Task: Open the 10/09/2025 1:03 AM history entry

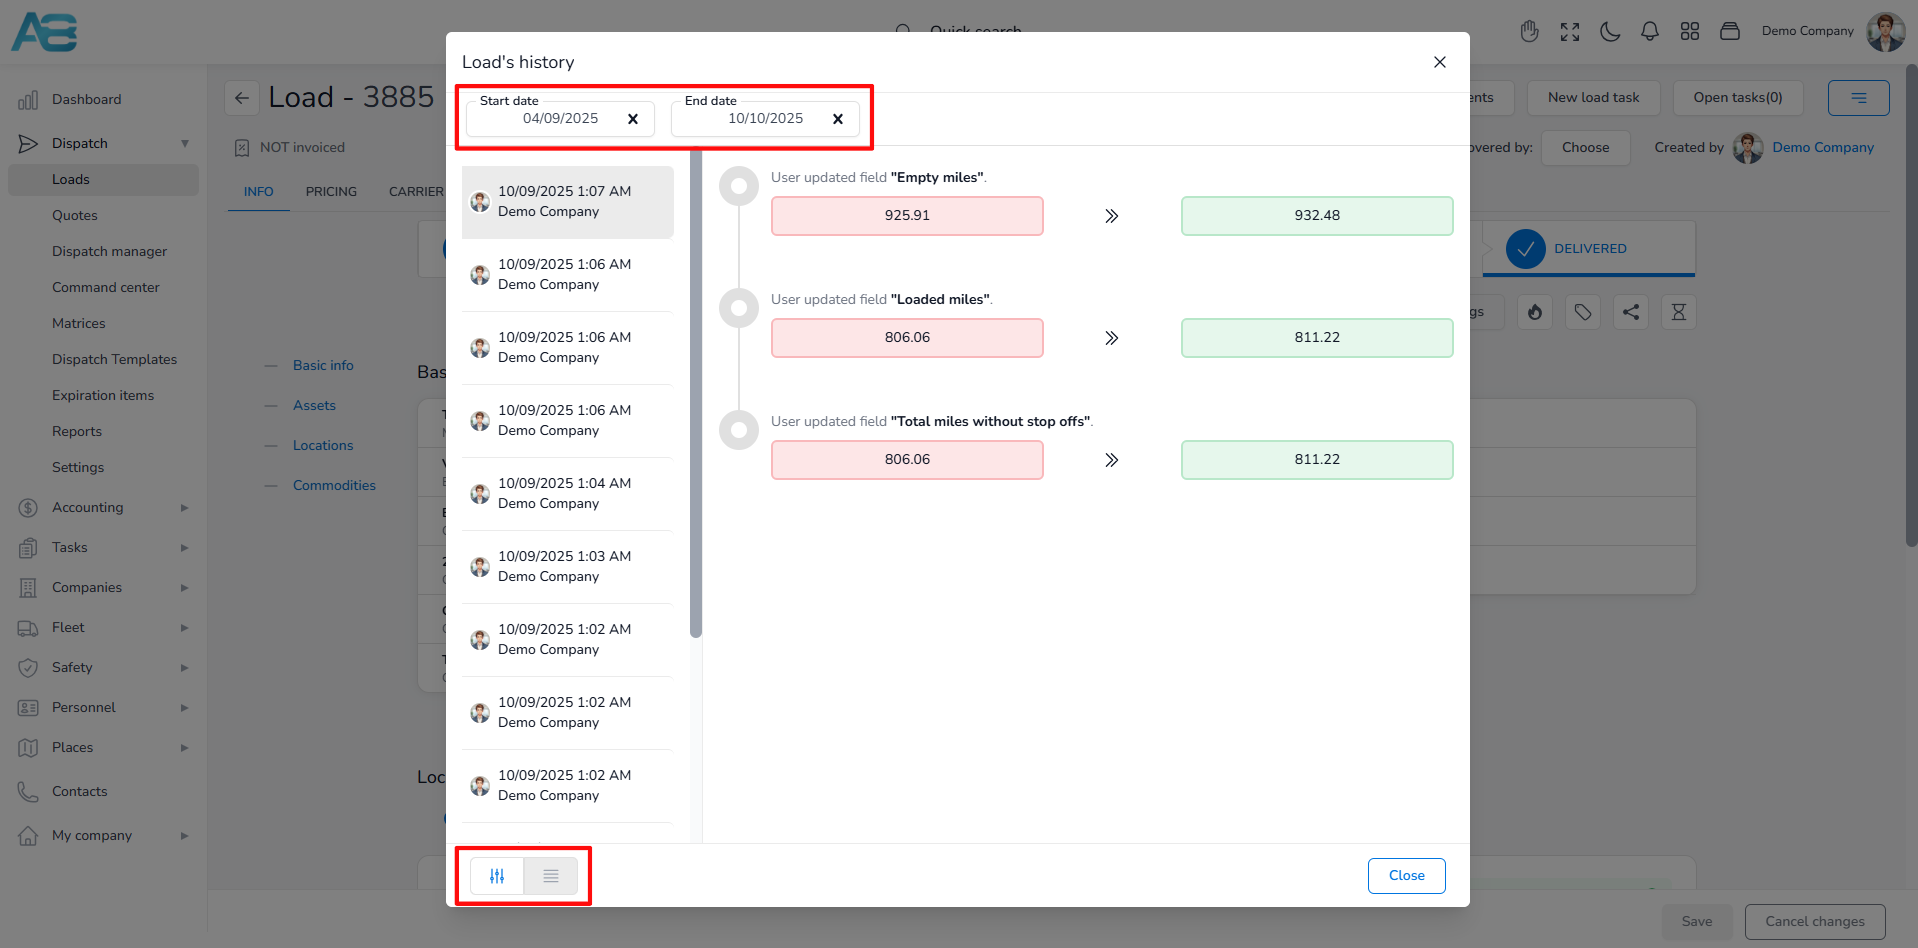Action: (567, 567)
